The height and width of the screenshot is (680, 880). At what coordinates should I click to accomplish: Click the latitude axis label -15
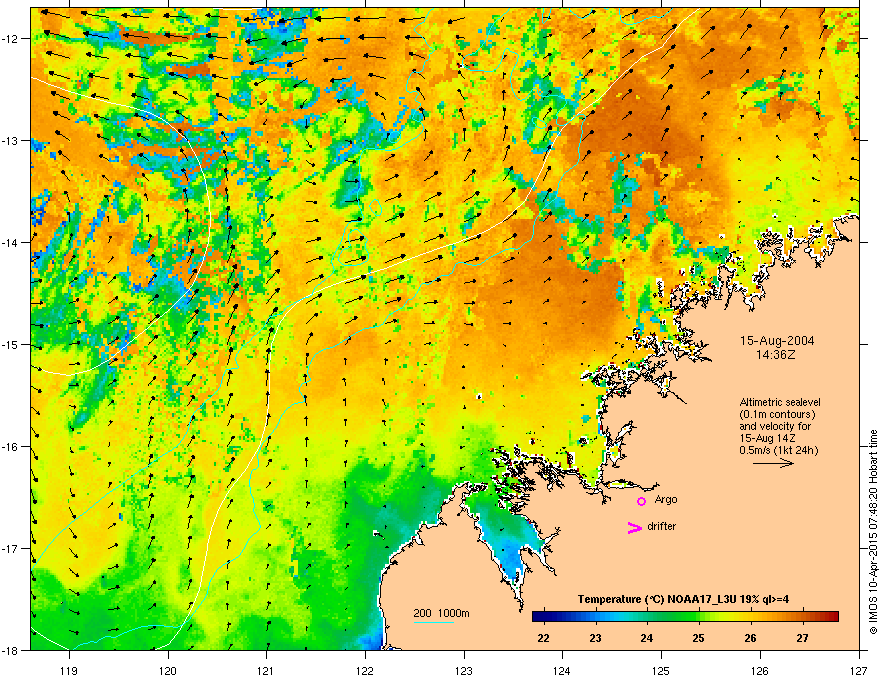pos(11,344)
